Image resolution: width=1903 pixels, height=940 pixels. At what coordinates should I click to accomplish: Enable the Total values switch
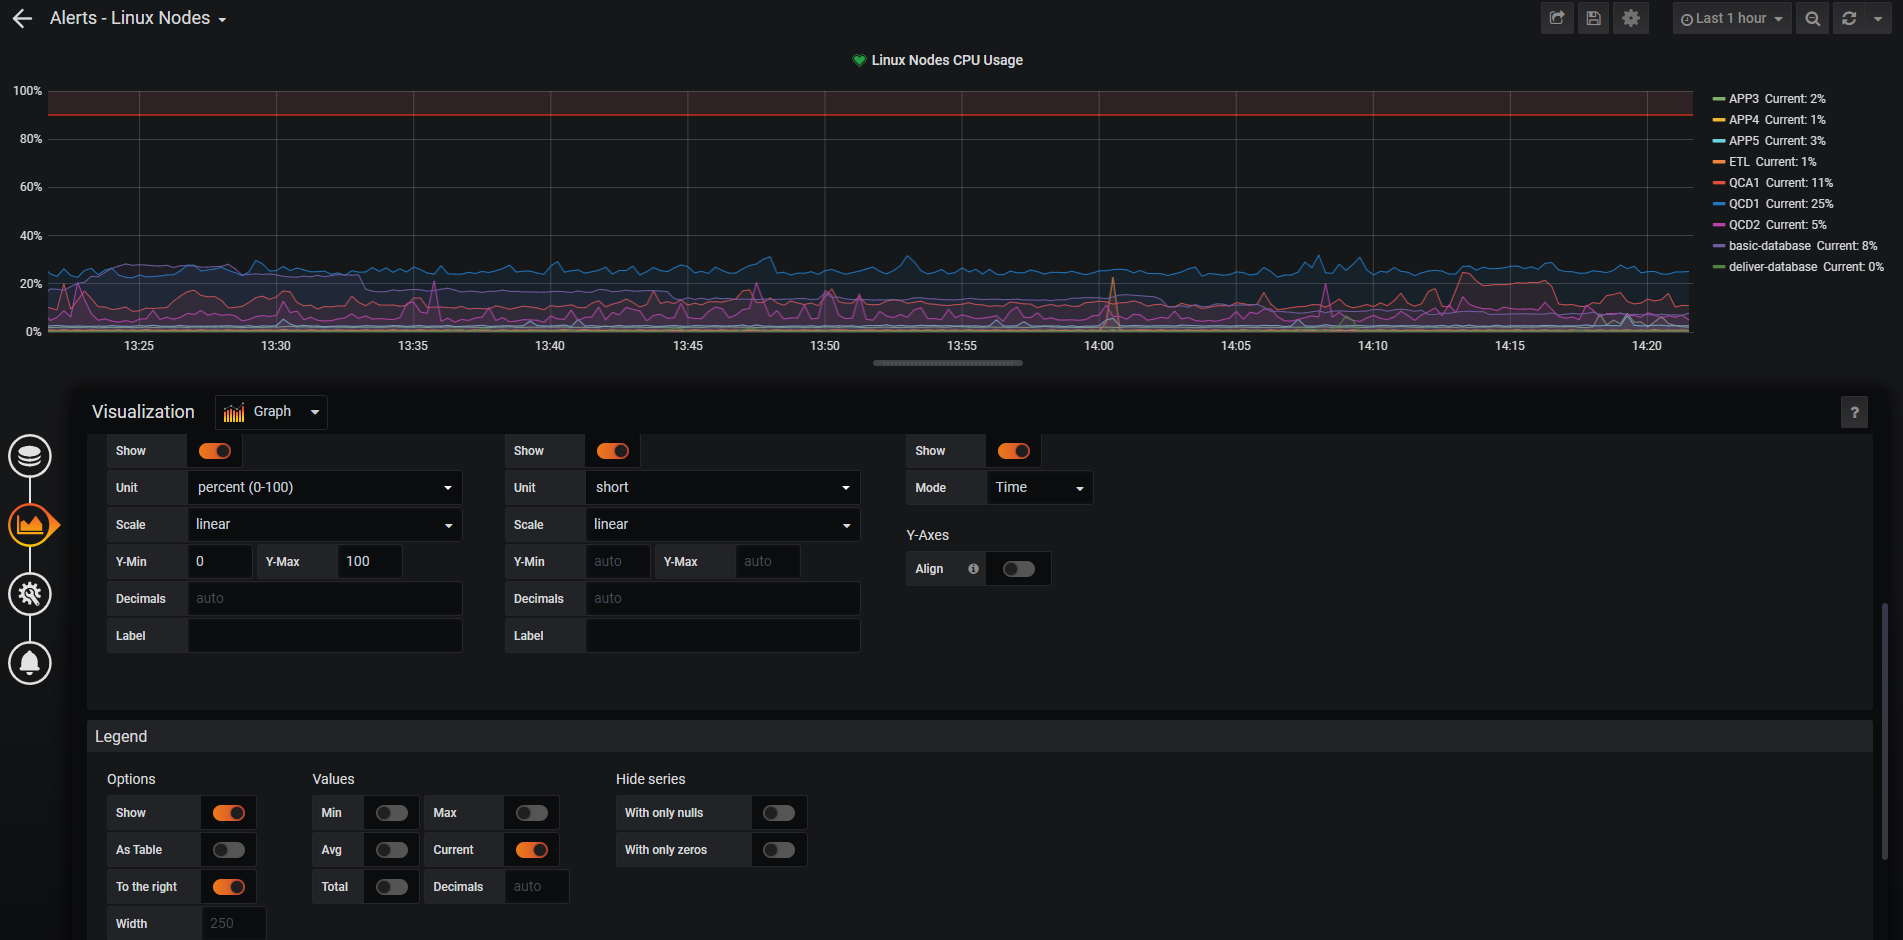click(x=392, y=887)
